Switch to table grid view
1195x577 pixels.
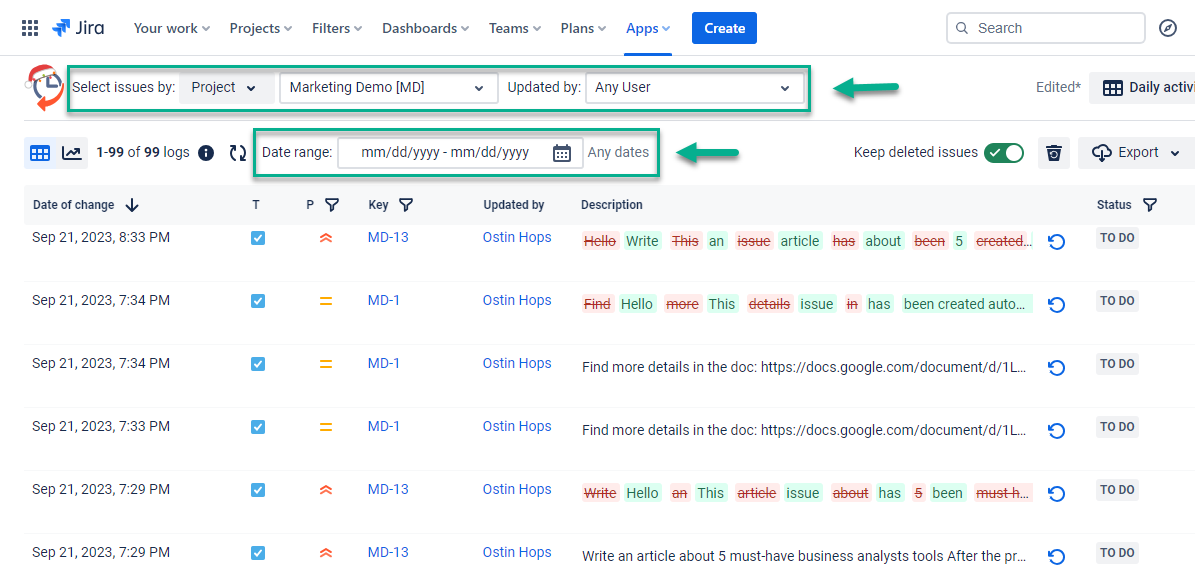pyautogui.click(x=40, y=153)
